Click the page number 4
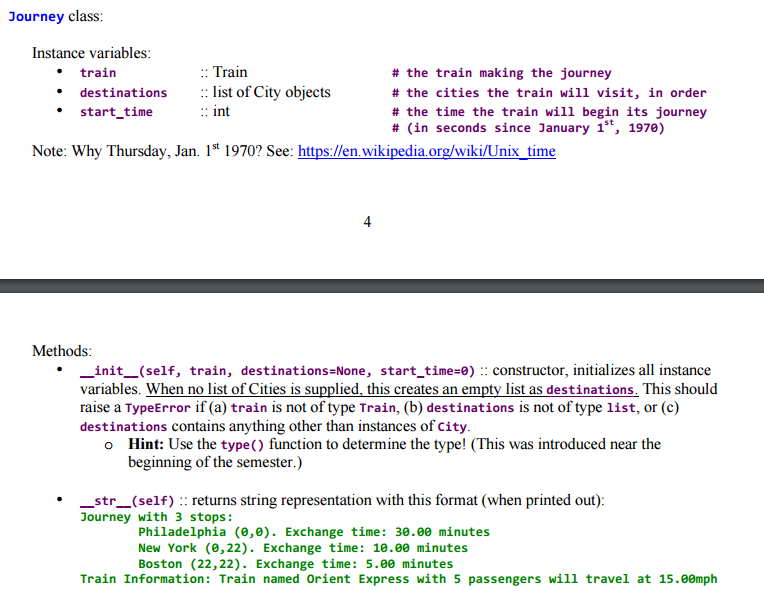 (367, 222)
